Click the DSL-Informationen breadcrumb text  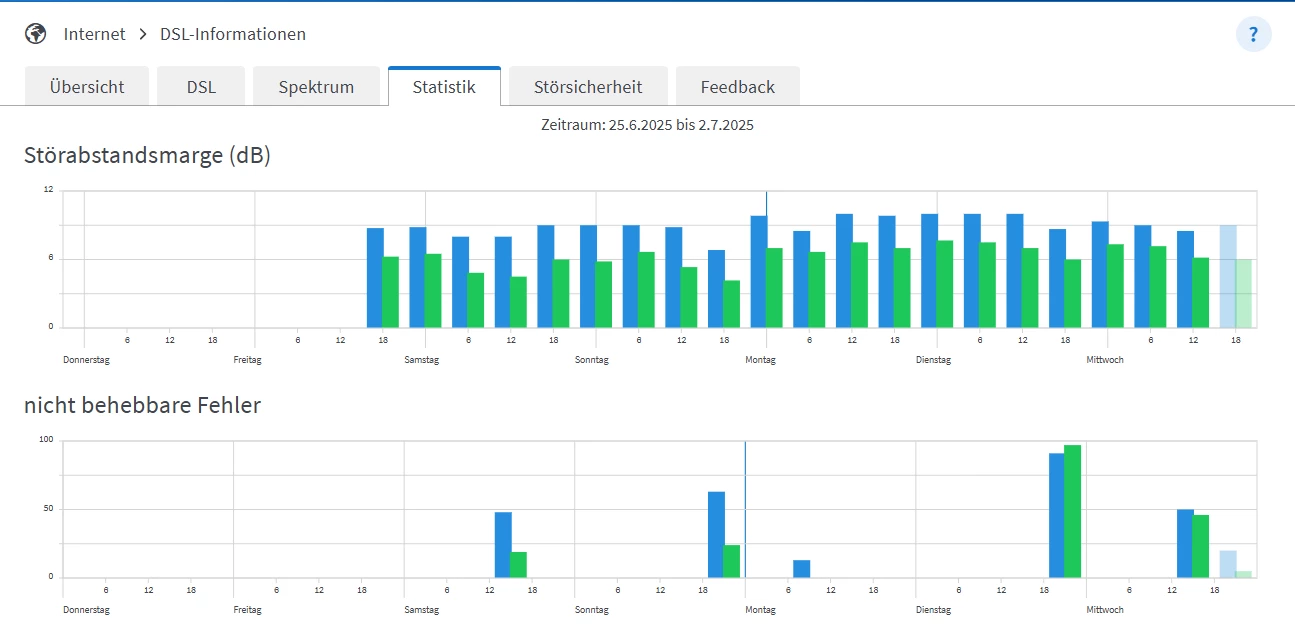[233, 34]
